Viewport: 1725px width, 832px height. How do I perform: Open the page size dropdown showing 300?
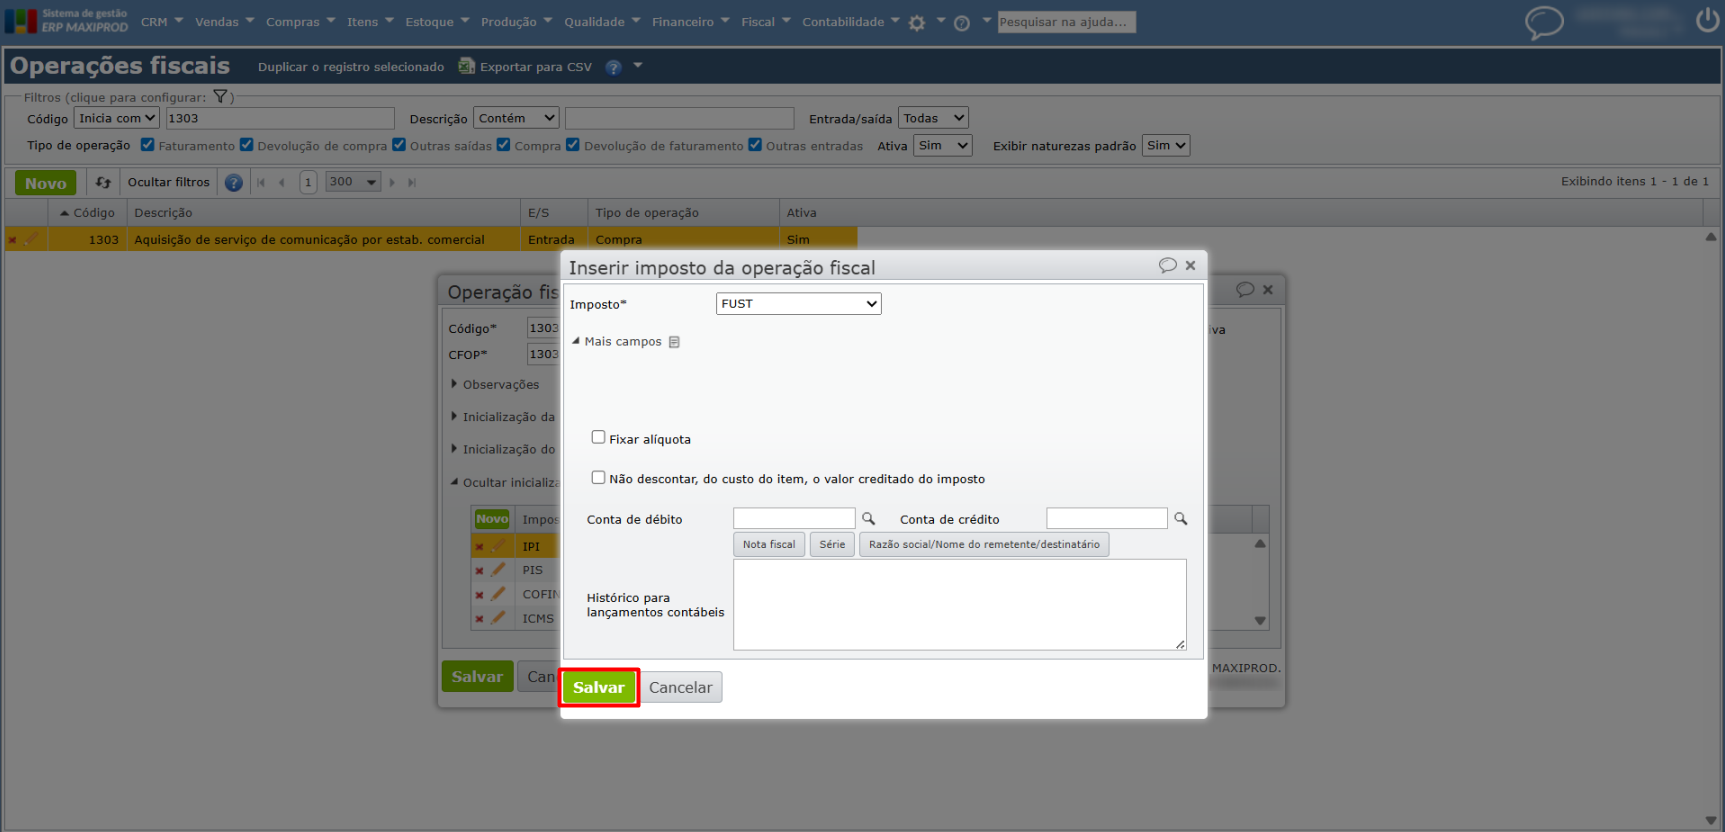pyautogui.click(x=353, y=182)
